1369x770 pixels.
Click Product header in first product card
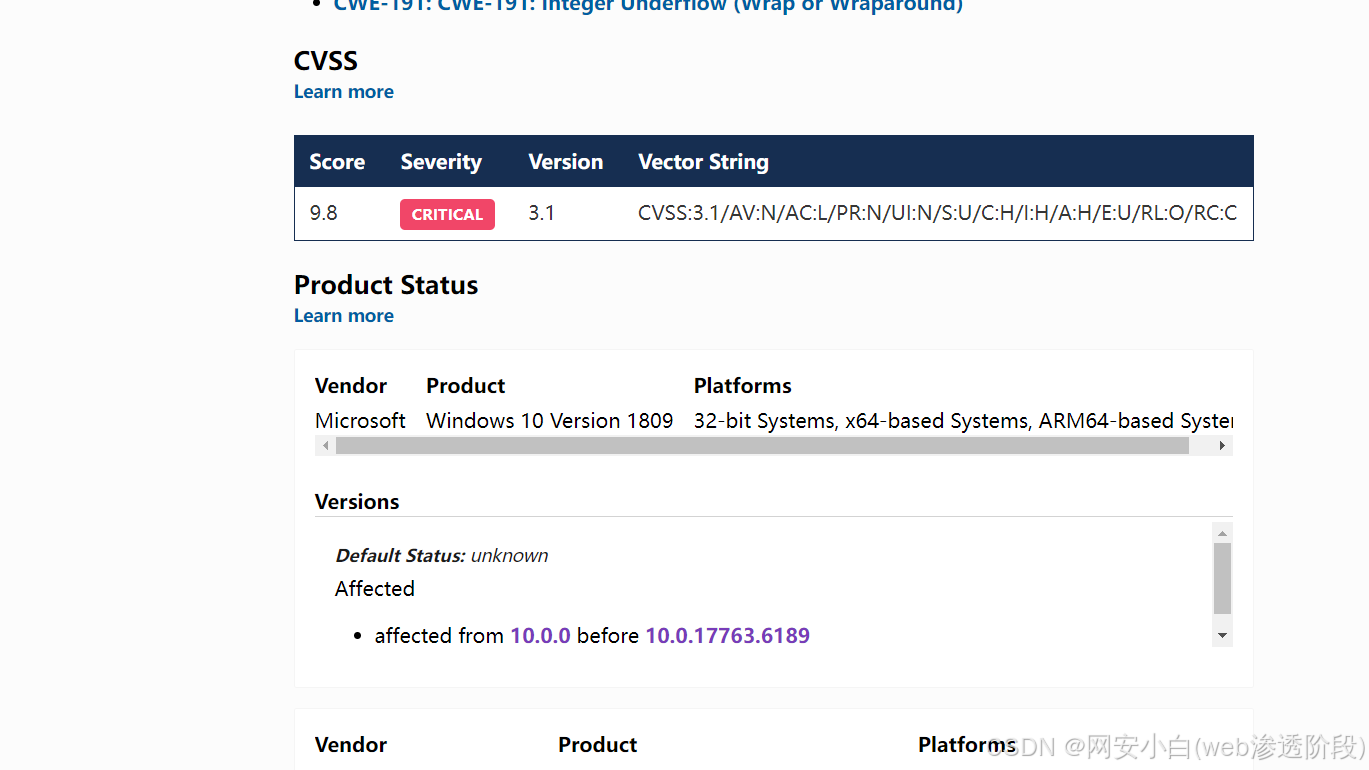(x=466, y=386)
